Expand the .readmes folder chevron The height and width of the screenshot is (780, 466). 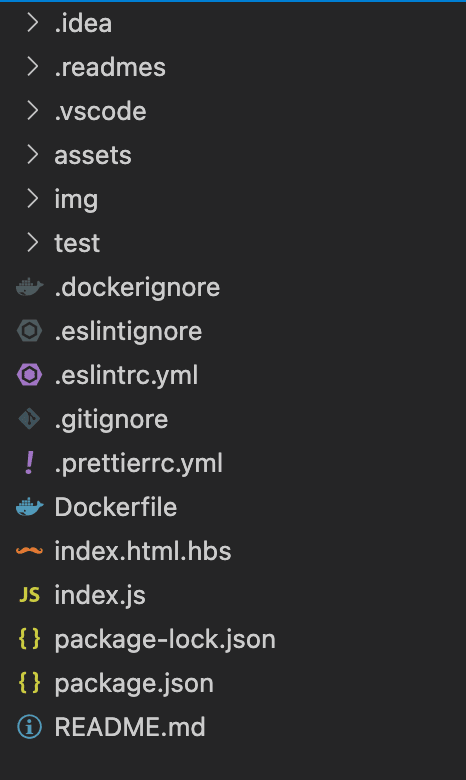coord(32,67)
